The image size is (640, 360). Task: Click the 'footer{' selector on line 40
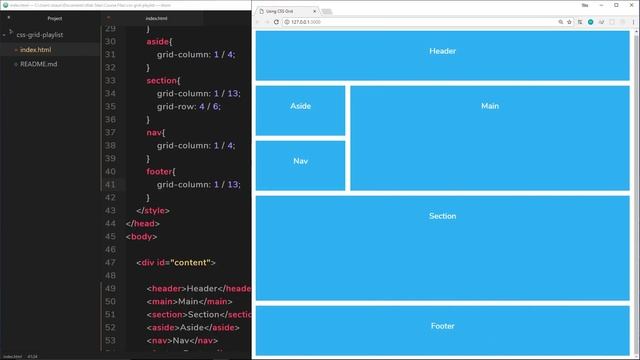click(161, 171)
